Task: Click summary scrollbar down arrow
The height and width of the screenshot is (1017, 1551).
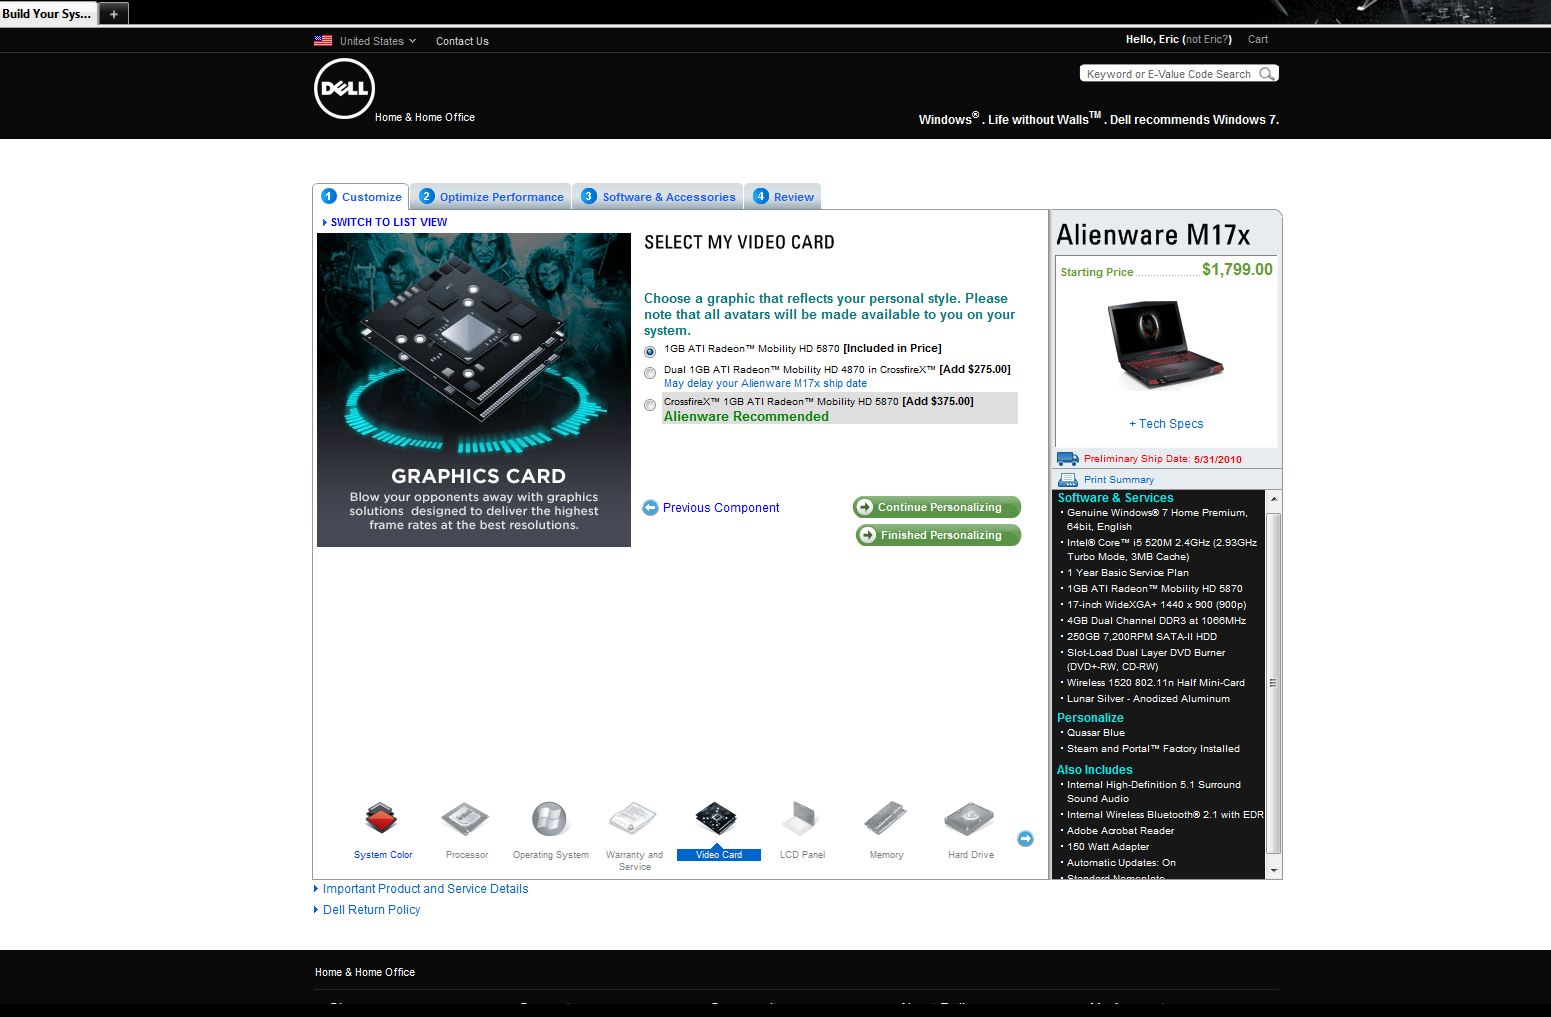Action: (1274, 871)
